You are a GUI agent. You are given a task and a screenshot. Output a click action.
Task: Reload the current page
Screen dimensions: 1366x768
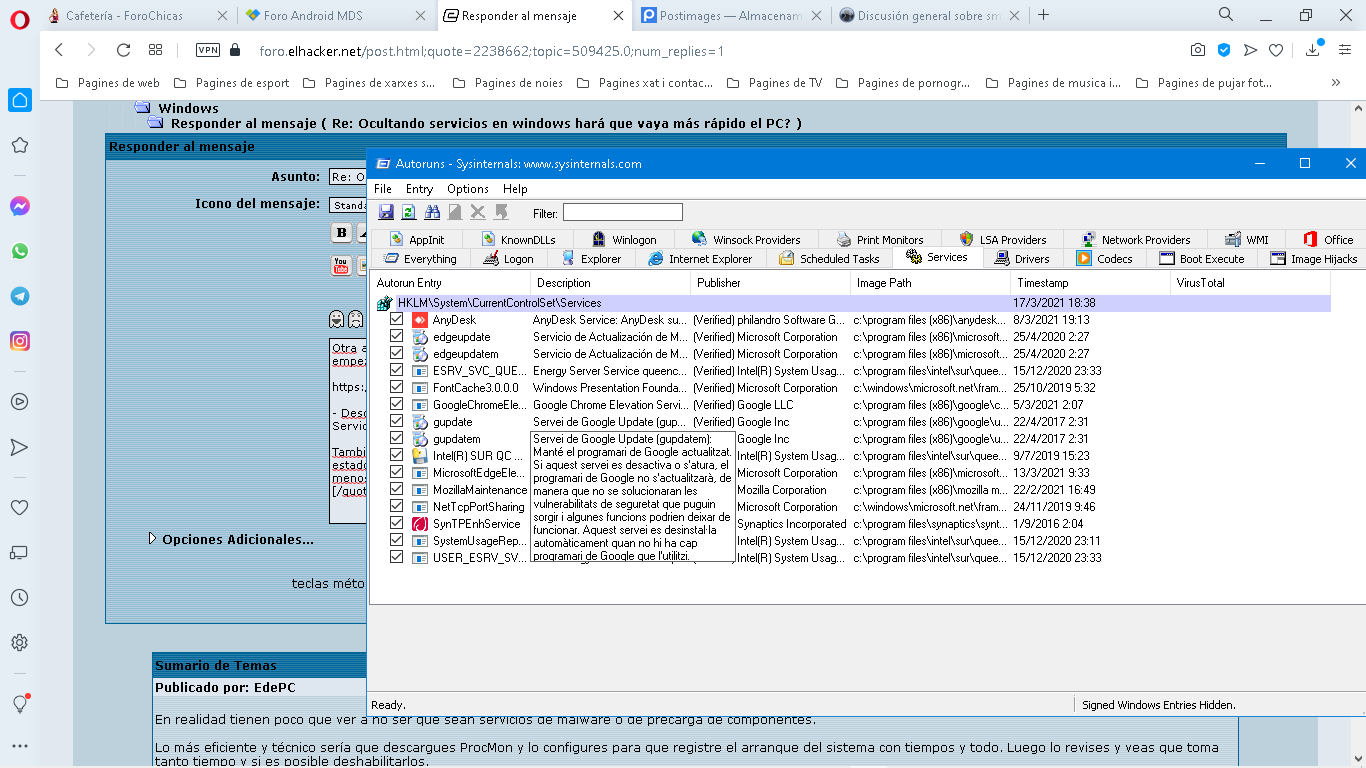pos(123,50)
